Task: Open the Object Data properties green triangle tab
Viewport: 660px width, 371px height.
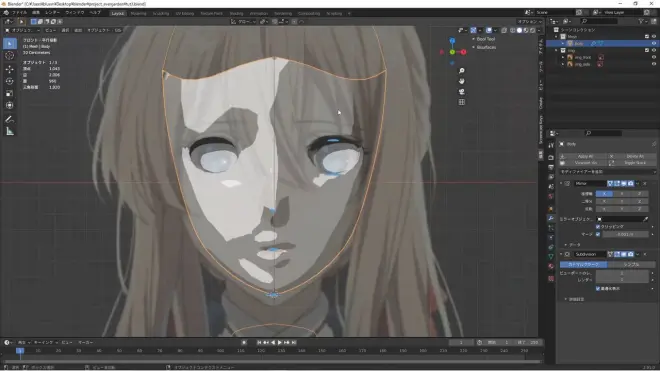Action: click(x=551, y=256)
